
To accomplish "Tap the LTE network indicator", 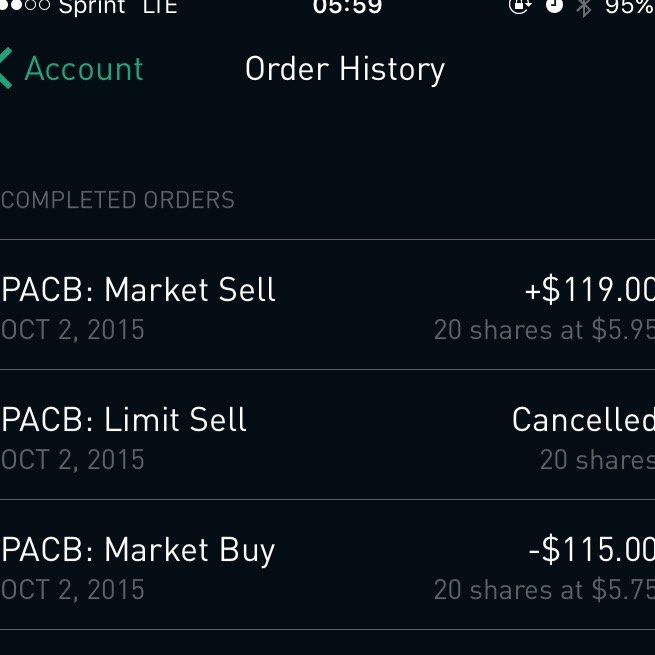I will [x=158, y=7].
